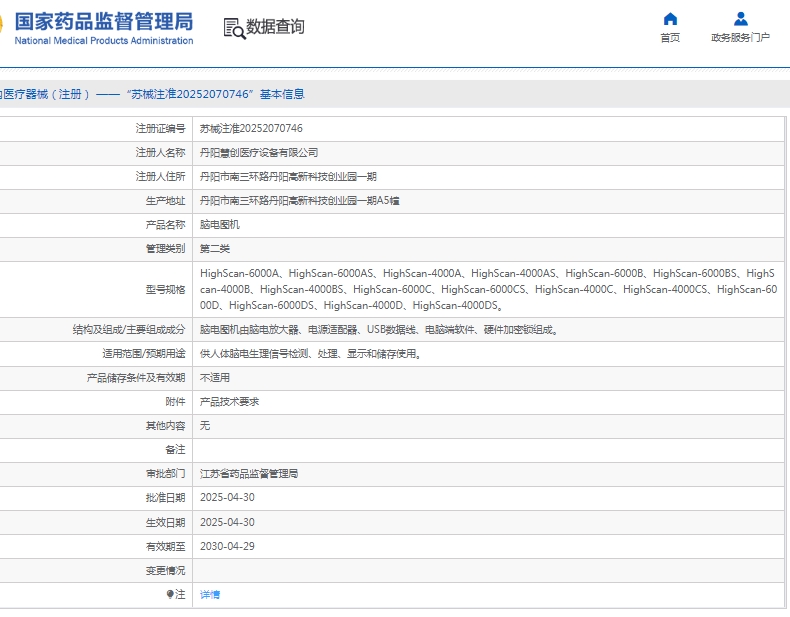Click 产品技术要求 in the 附件 row

[x=229, y=402]
